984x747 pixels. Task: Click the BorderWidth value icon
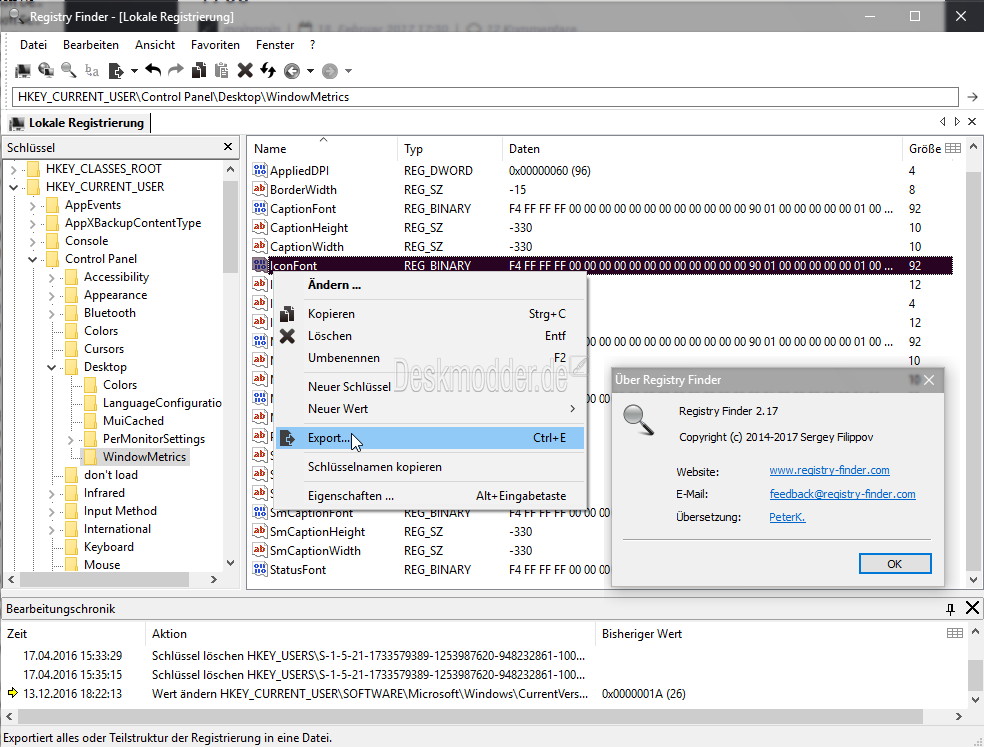pyautogui.click(x=260, y=189)
